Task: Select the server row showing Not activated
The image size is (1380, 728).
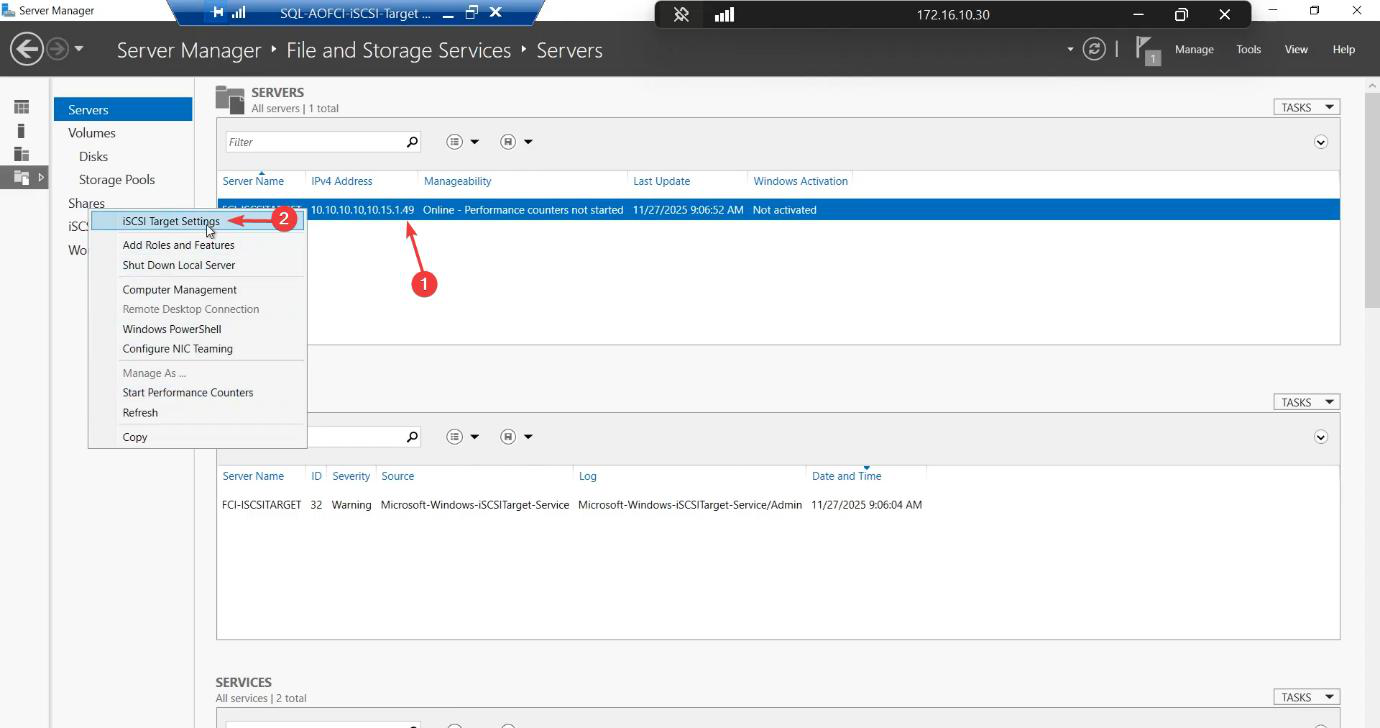Action: [x=778, y=210]
